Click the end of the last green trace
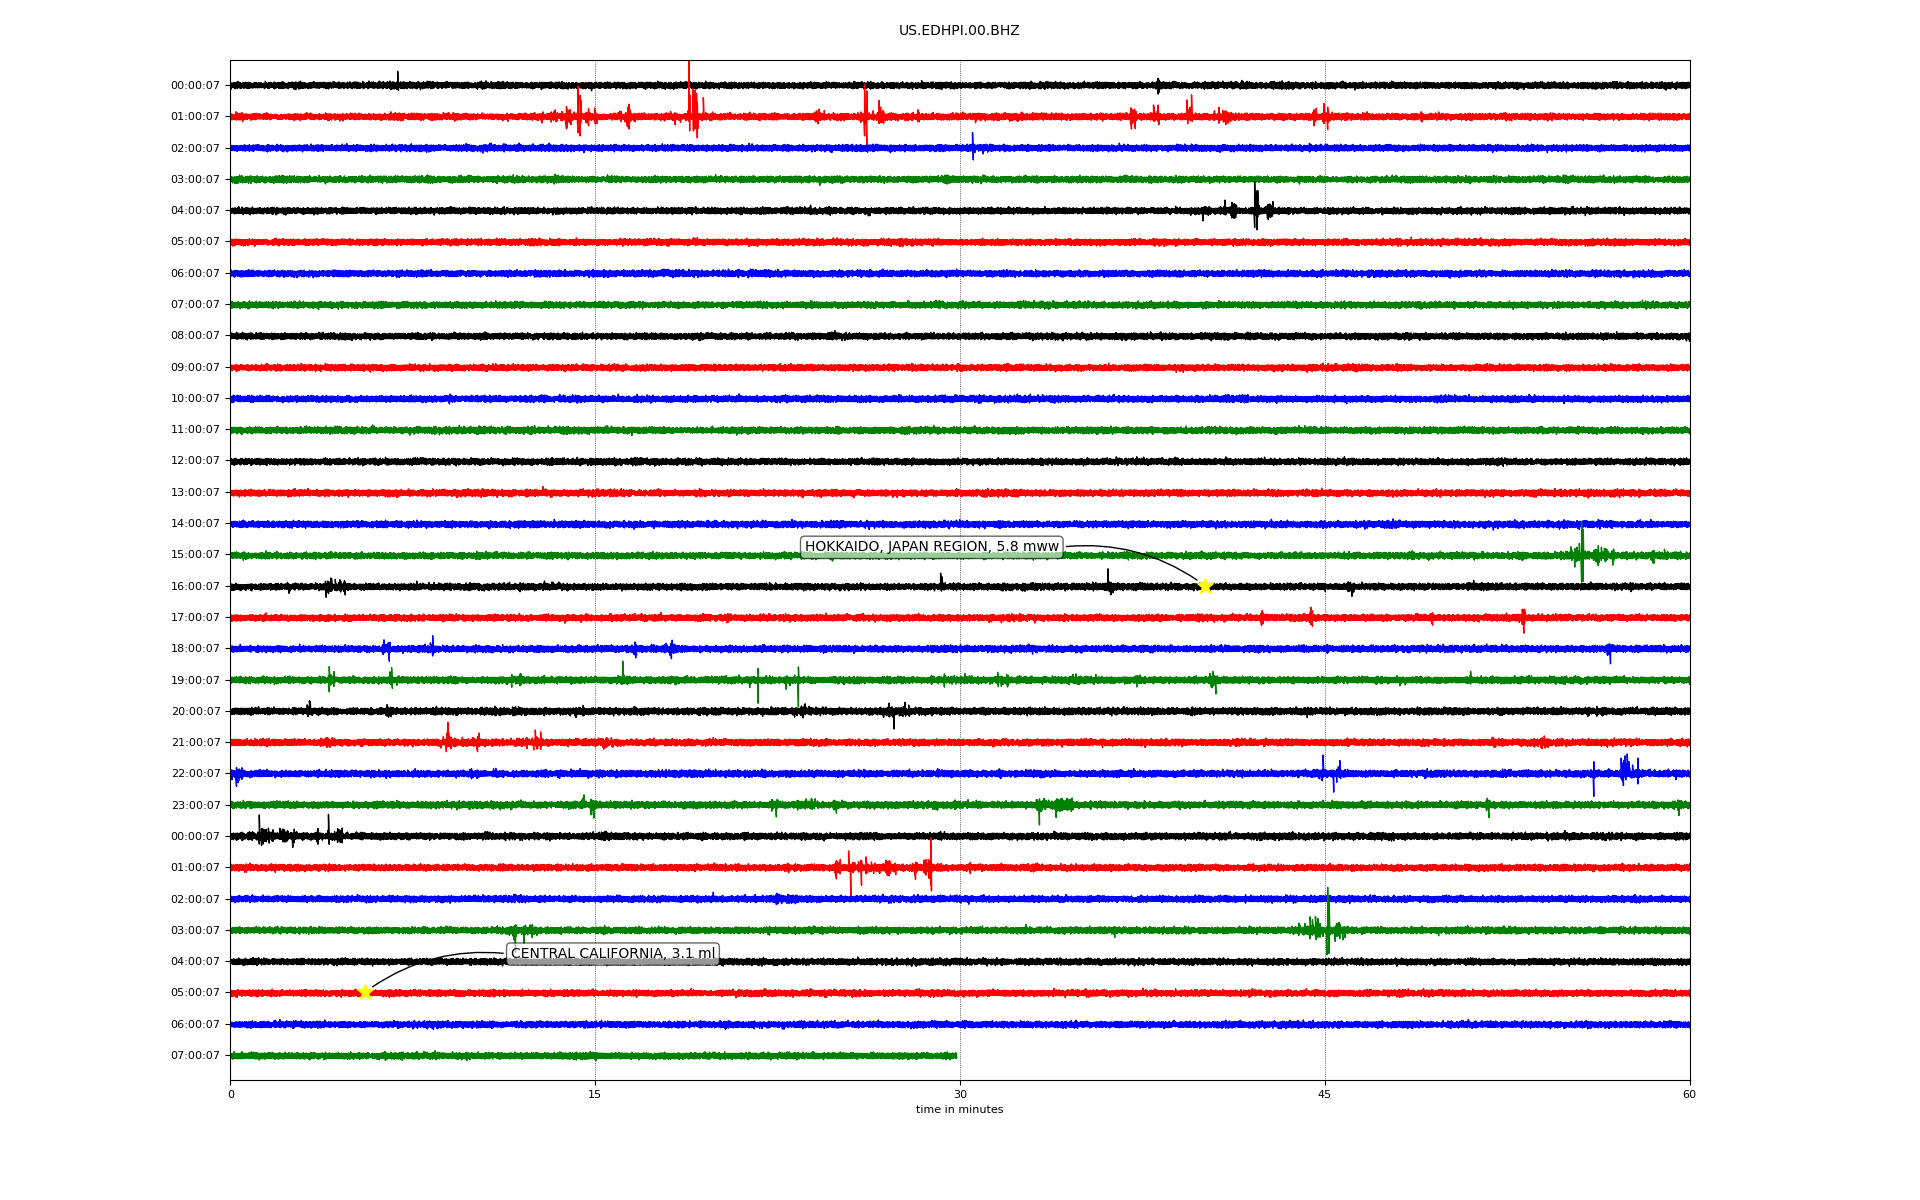The height and width of the screenshot is (1200, 1920). click(955, 1055)
